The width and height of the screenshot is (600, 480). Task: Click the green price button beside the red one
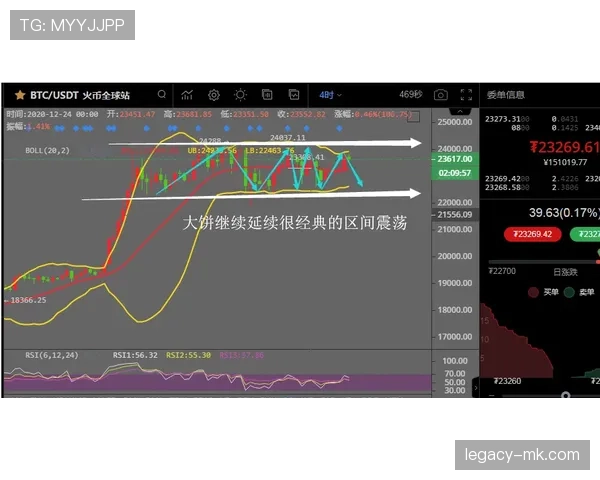(585, 234)
